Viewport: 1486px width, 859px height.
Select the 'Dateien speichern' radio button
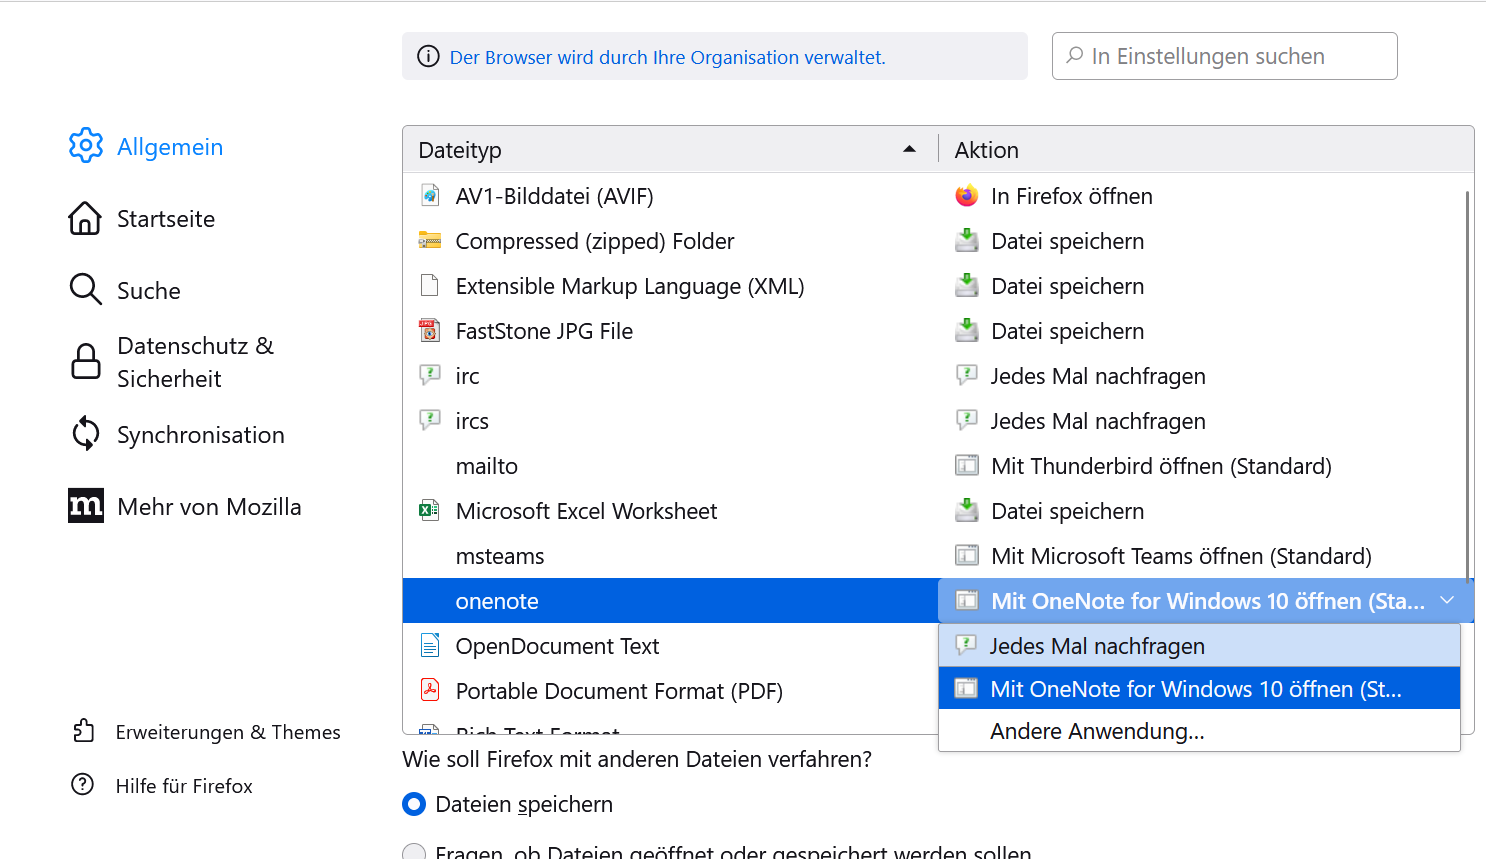tap(414, 804)
